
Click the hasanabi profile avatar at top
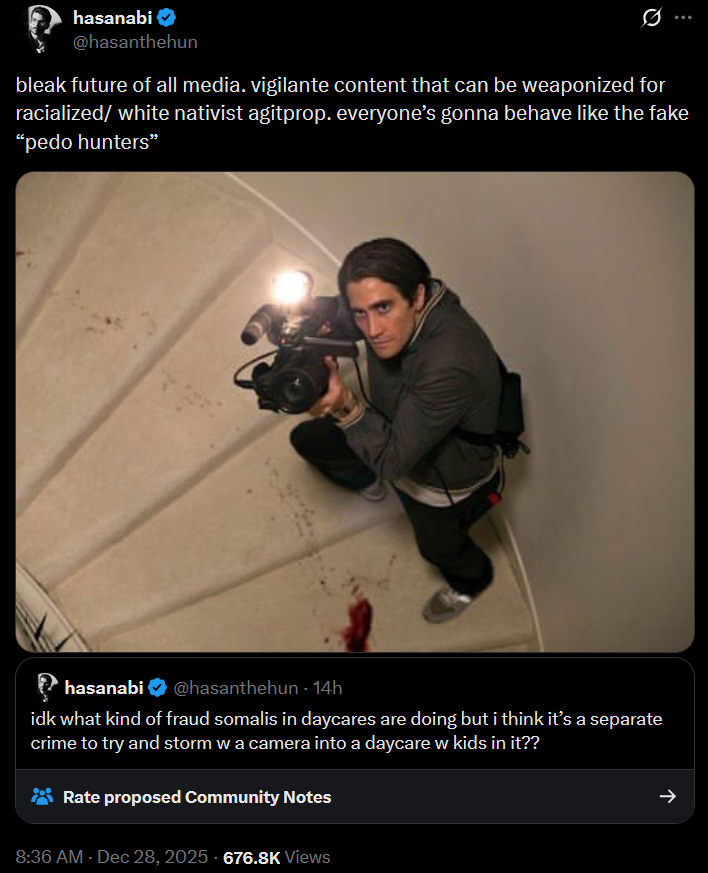point(43,29)
